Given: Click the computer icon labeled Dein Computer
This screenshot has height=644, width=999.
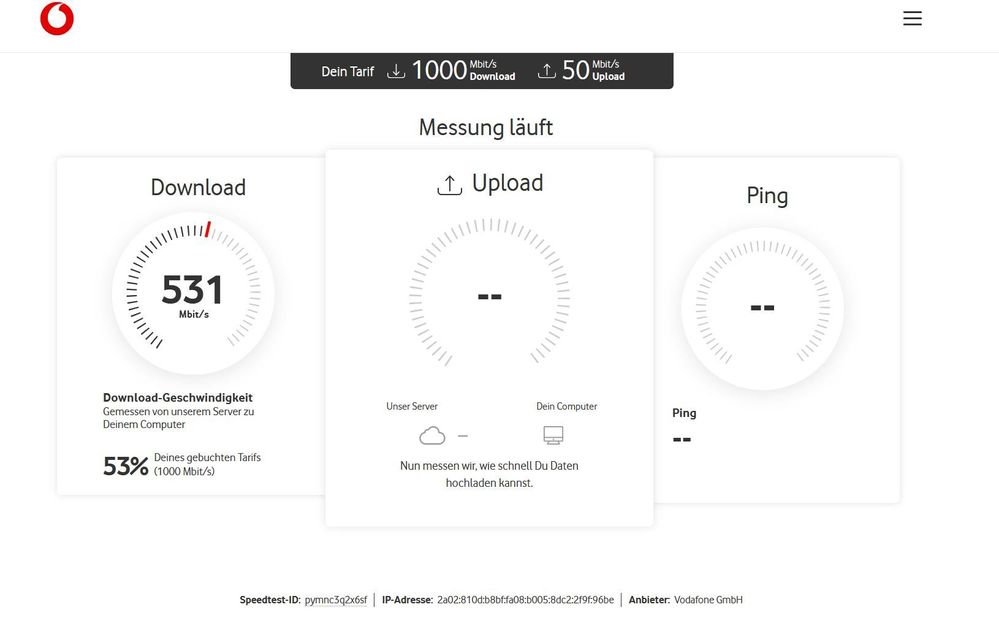Looking at the screenshot, I should [552, 433].
